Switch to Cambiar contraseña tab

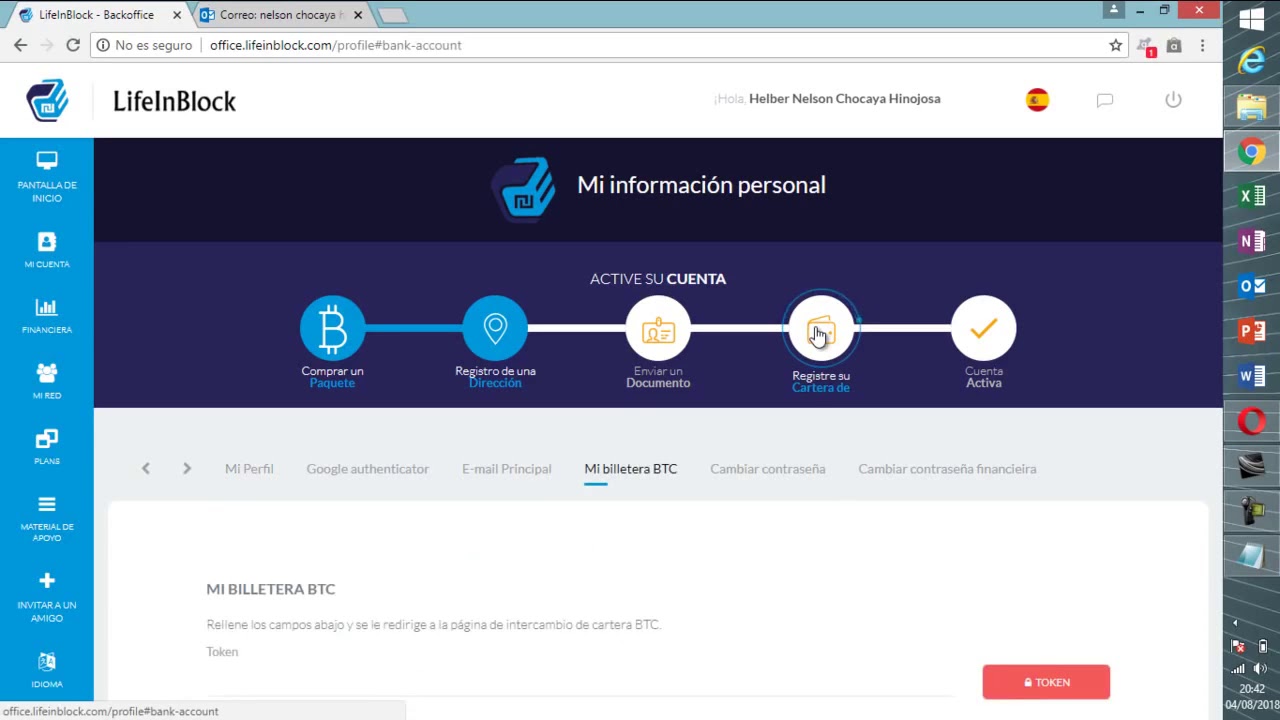[767, 468]
